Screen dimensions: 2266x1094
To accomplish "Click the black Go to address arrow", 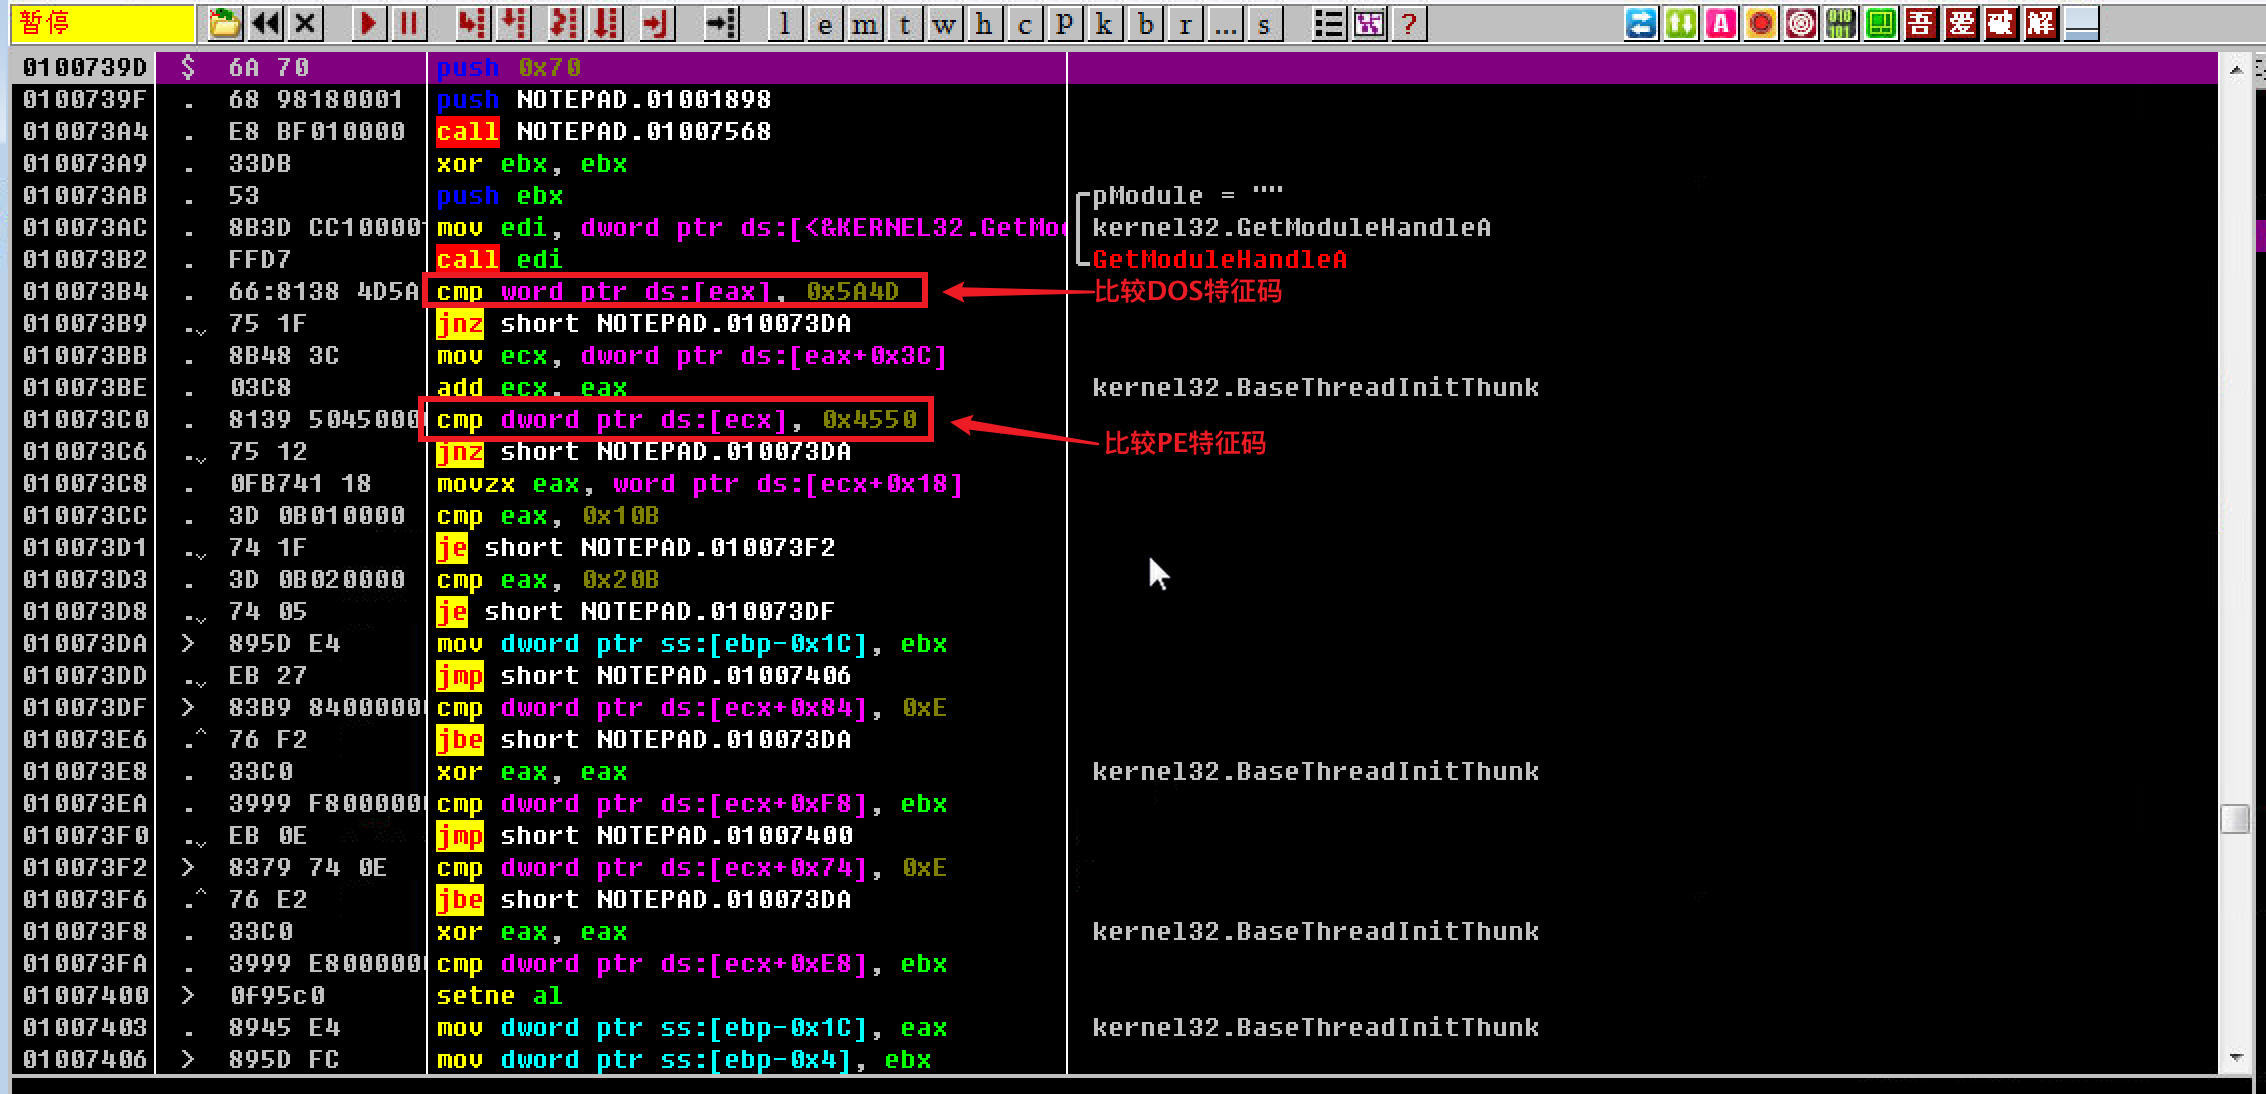I will click(720, 23).
